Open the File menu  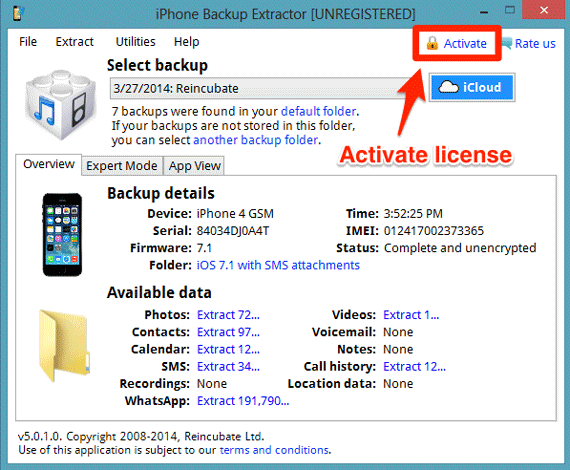[x=28, y=42]
